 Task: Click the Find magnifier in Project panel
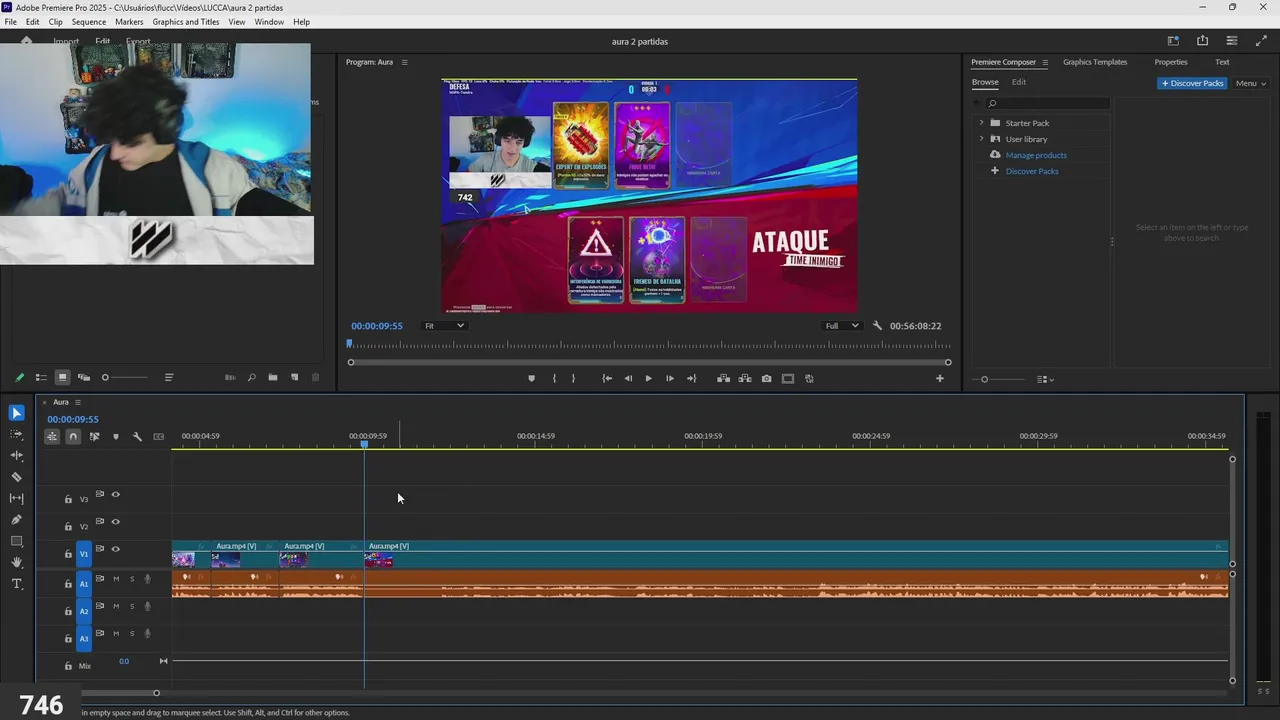tap(251, 377)
